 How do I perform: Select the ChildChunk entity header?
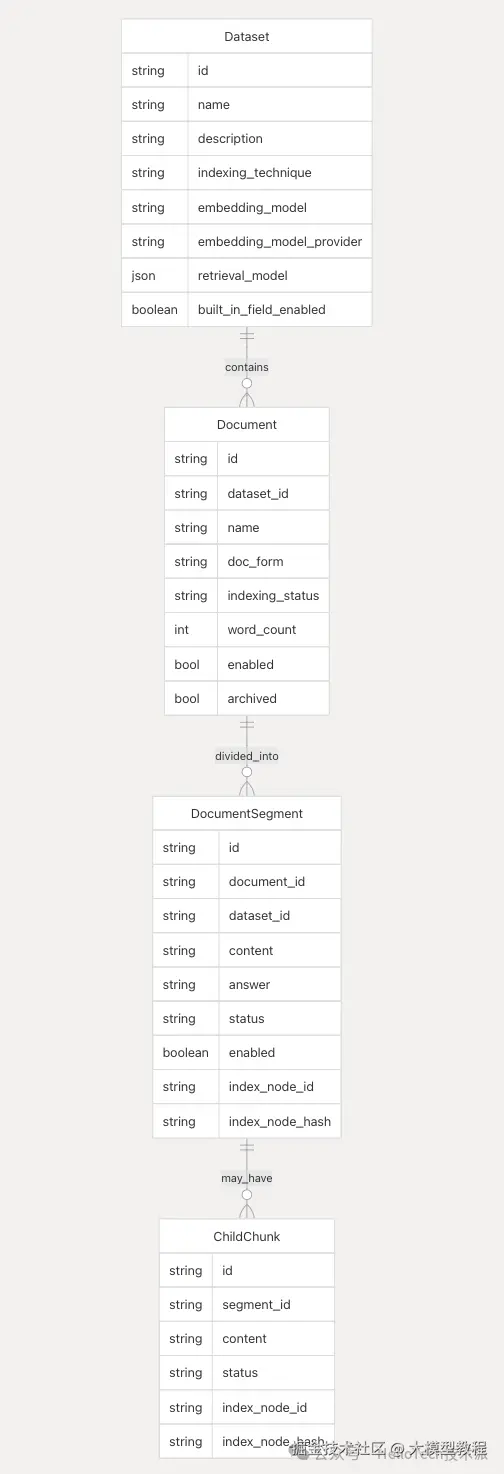pyautogui.click(x=247, y=1236)
